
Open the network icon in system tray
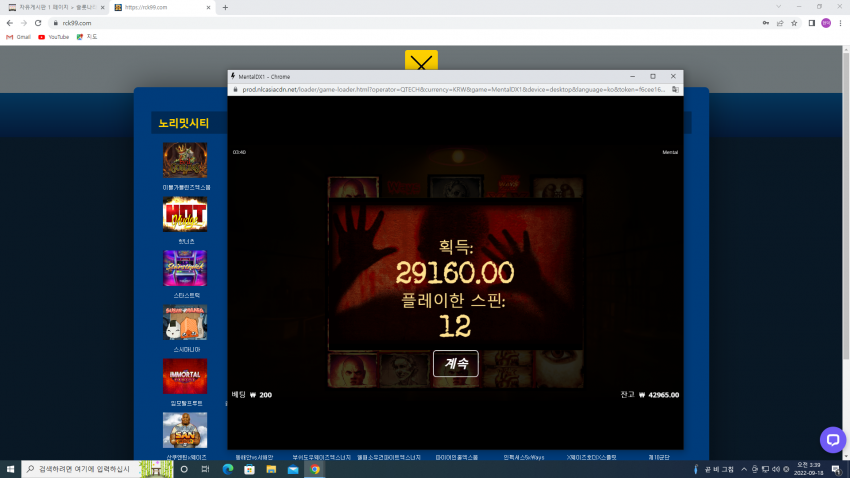pyautogui.click(x=765, y=469)
